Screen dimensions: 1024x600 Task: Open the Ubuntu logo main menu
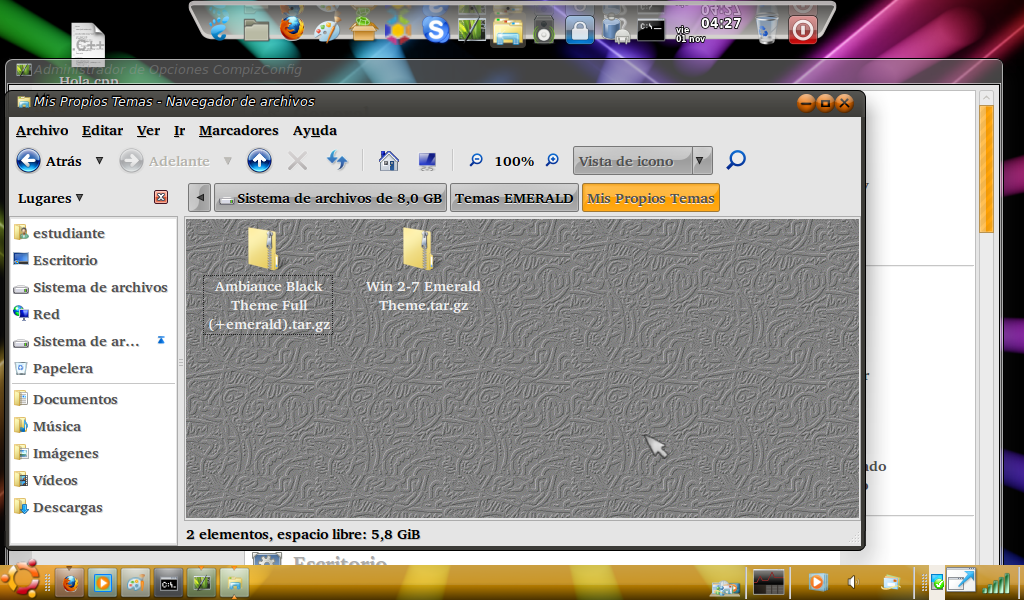[x=21, y=578]
